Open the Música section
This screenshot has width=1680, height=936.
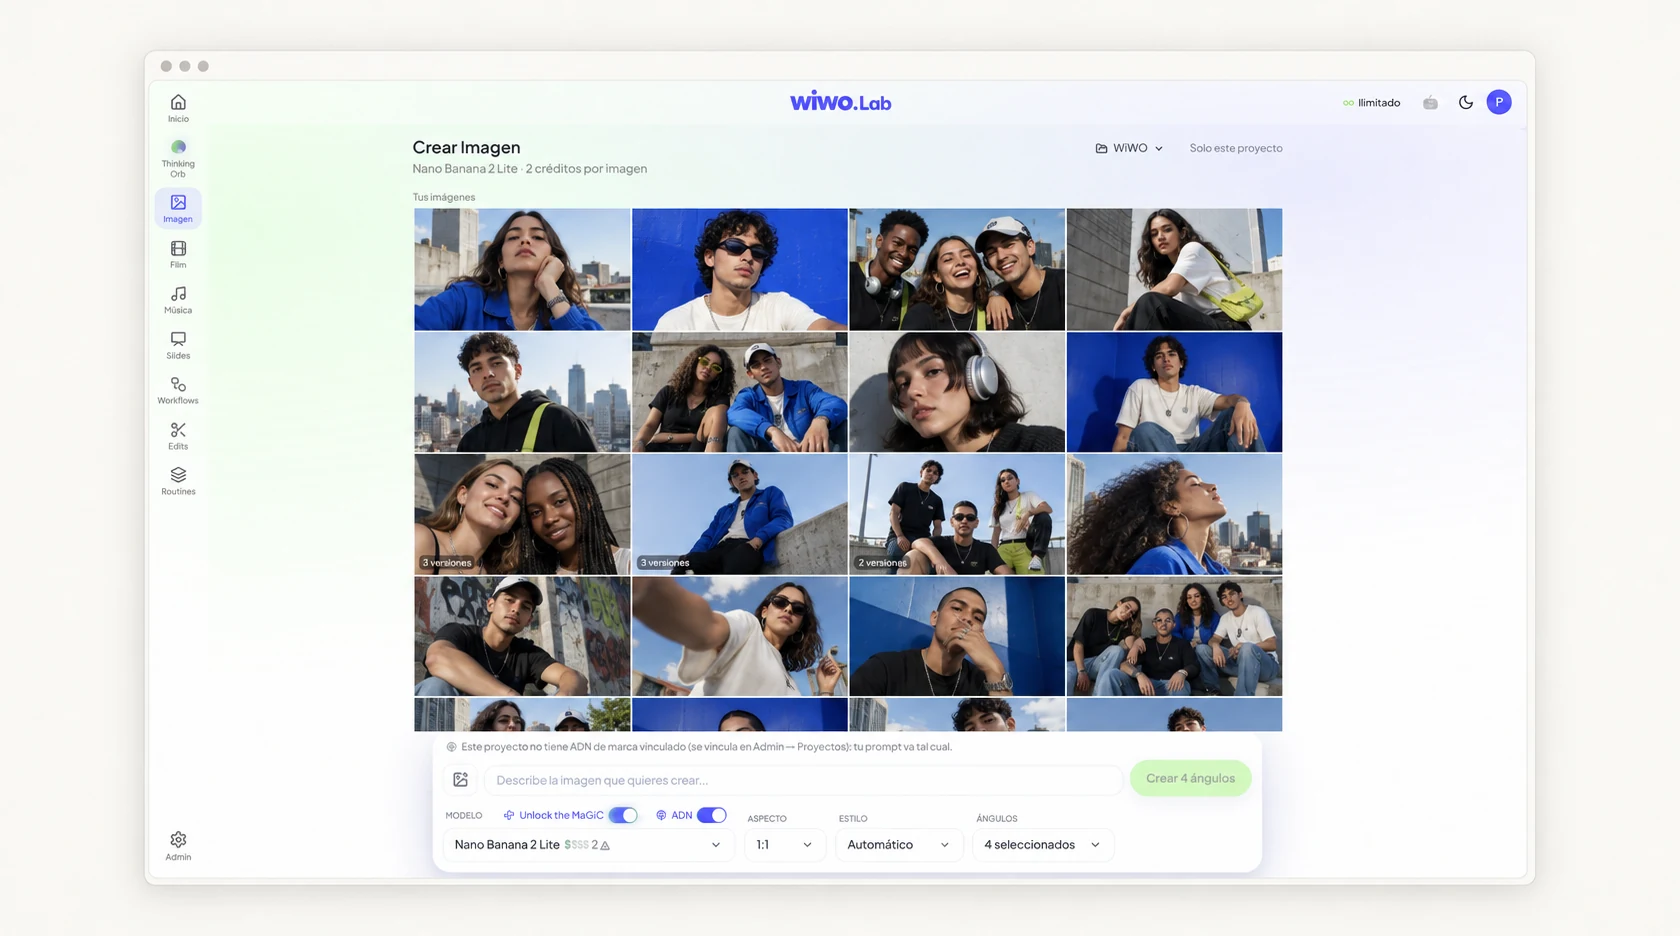pos(178,299)
